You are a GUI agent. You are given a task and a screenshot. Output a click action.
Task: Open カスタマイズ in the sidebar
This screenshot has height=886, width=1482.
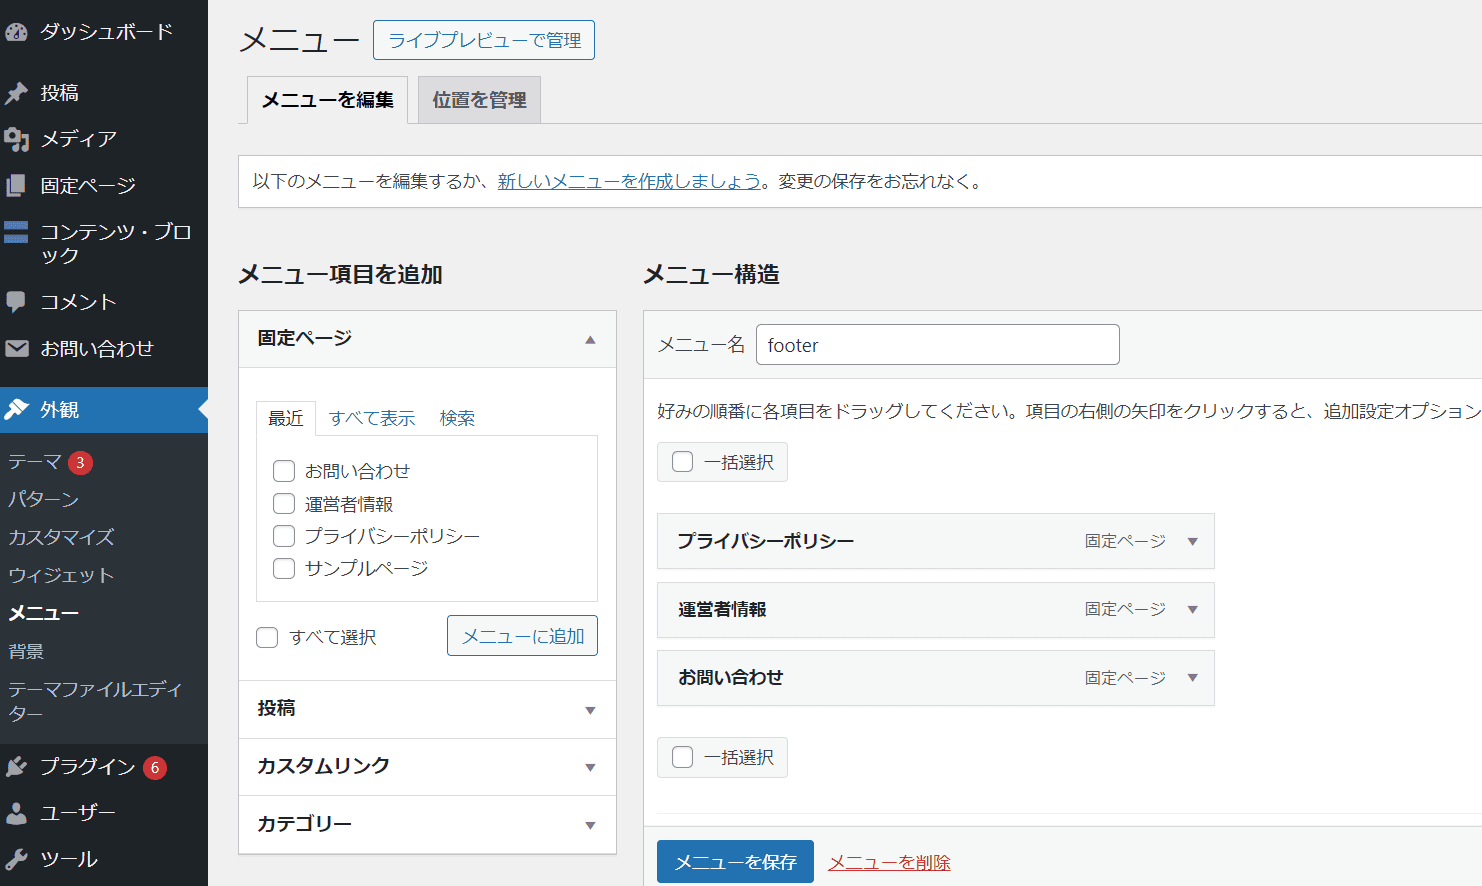tap(61, 537)
